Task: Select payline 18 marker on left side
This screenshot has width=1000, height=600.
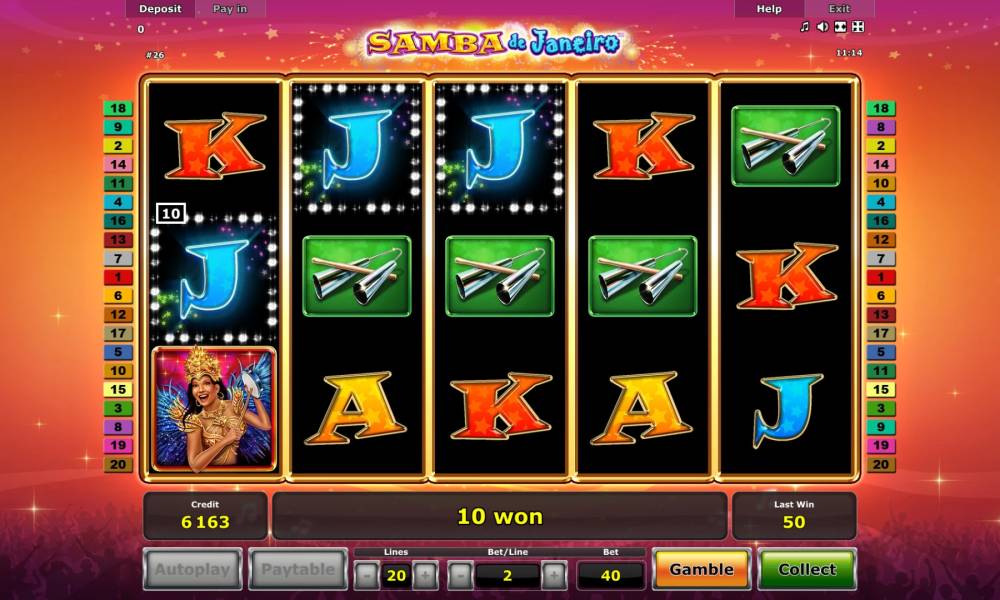Action: [x=118, y=108]
